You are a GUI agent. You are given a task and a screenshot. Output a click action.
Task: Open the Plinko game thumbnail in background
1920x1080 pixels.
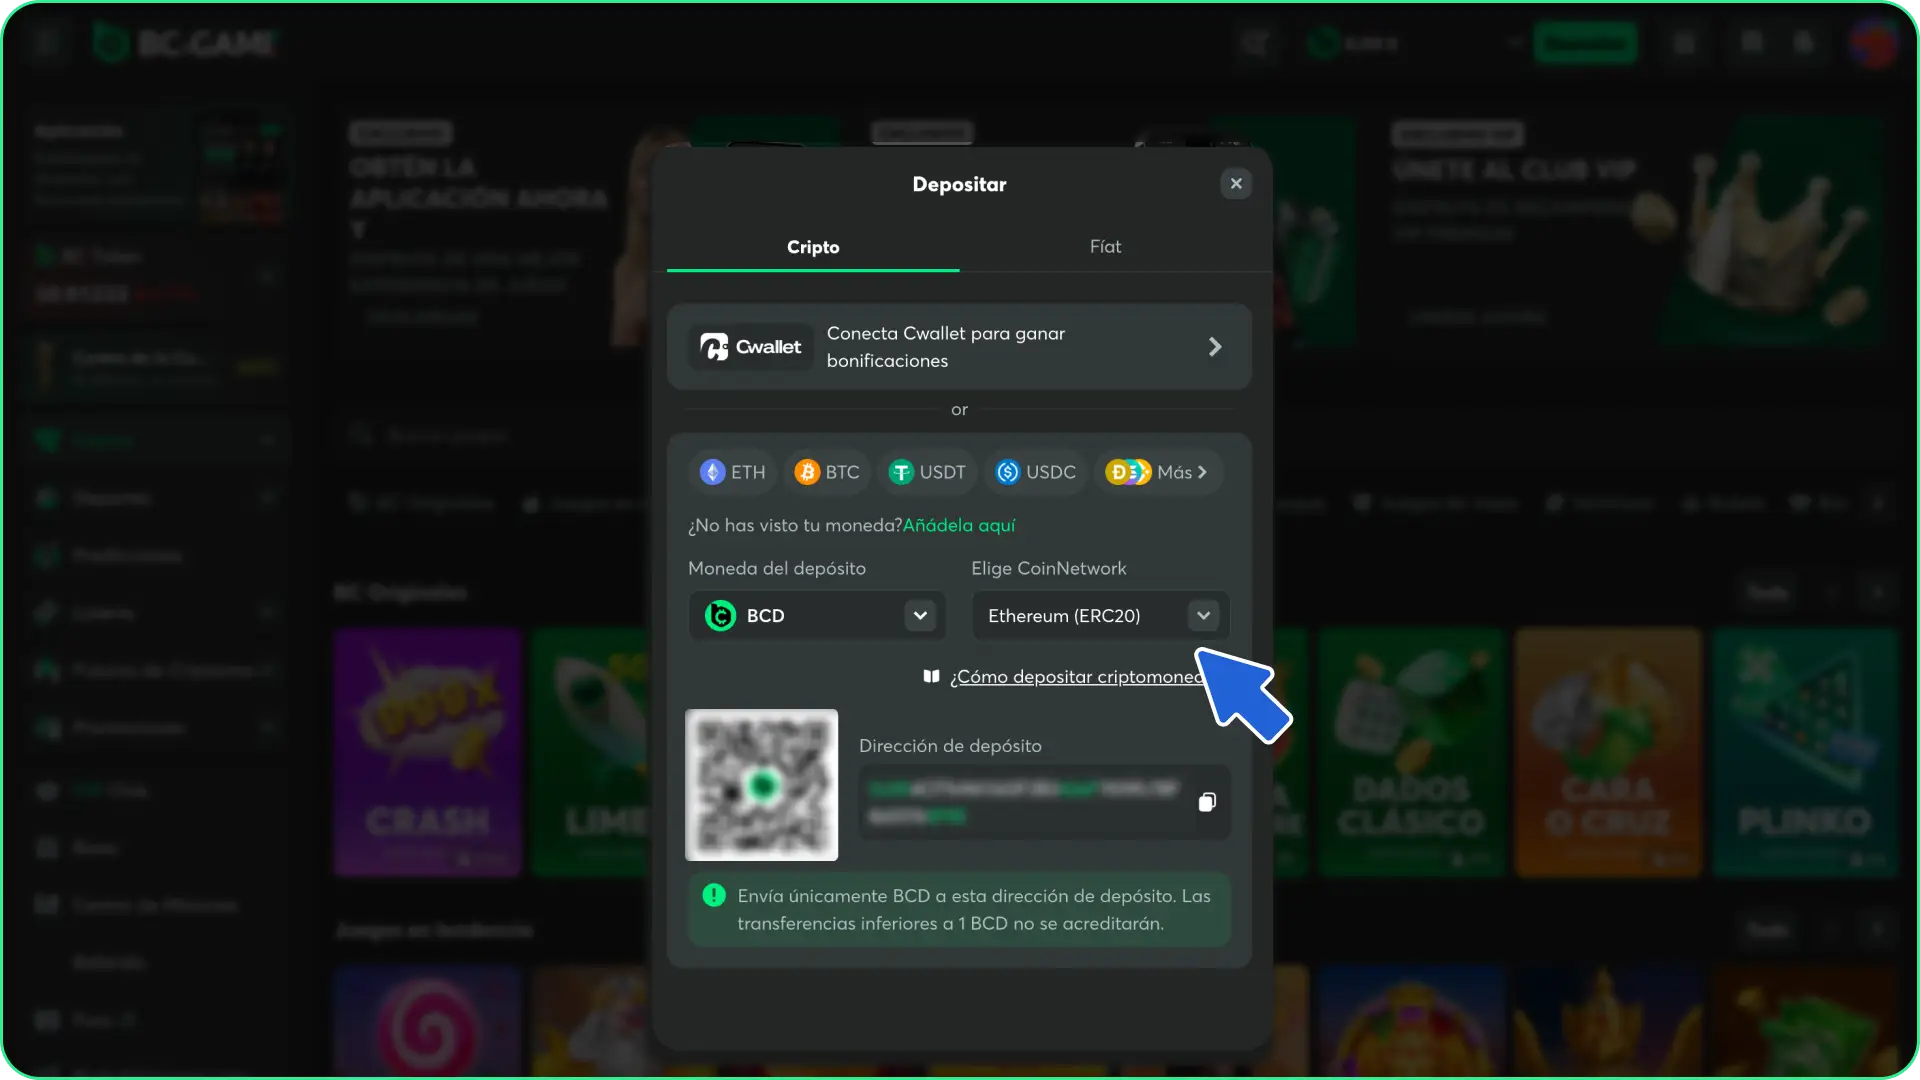[1805, 752]
